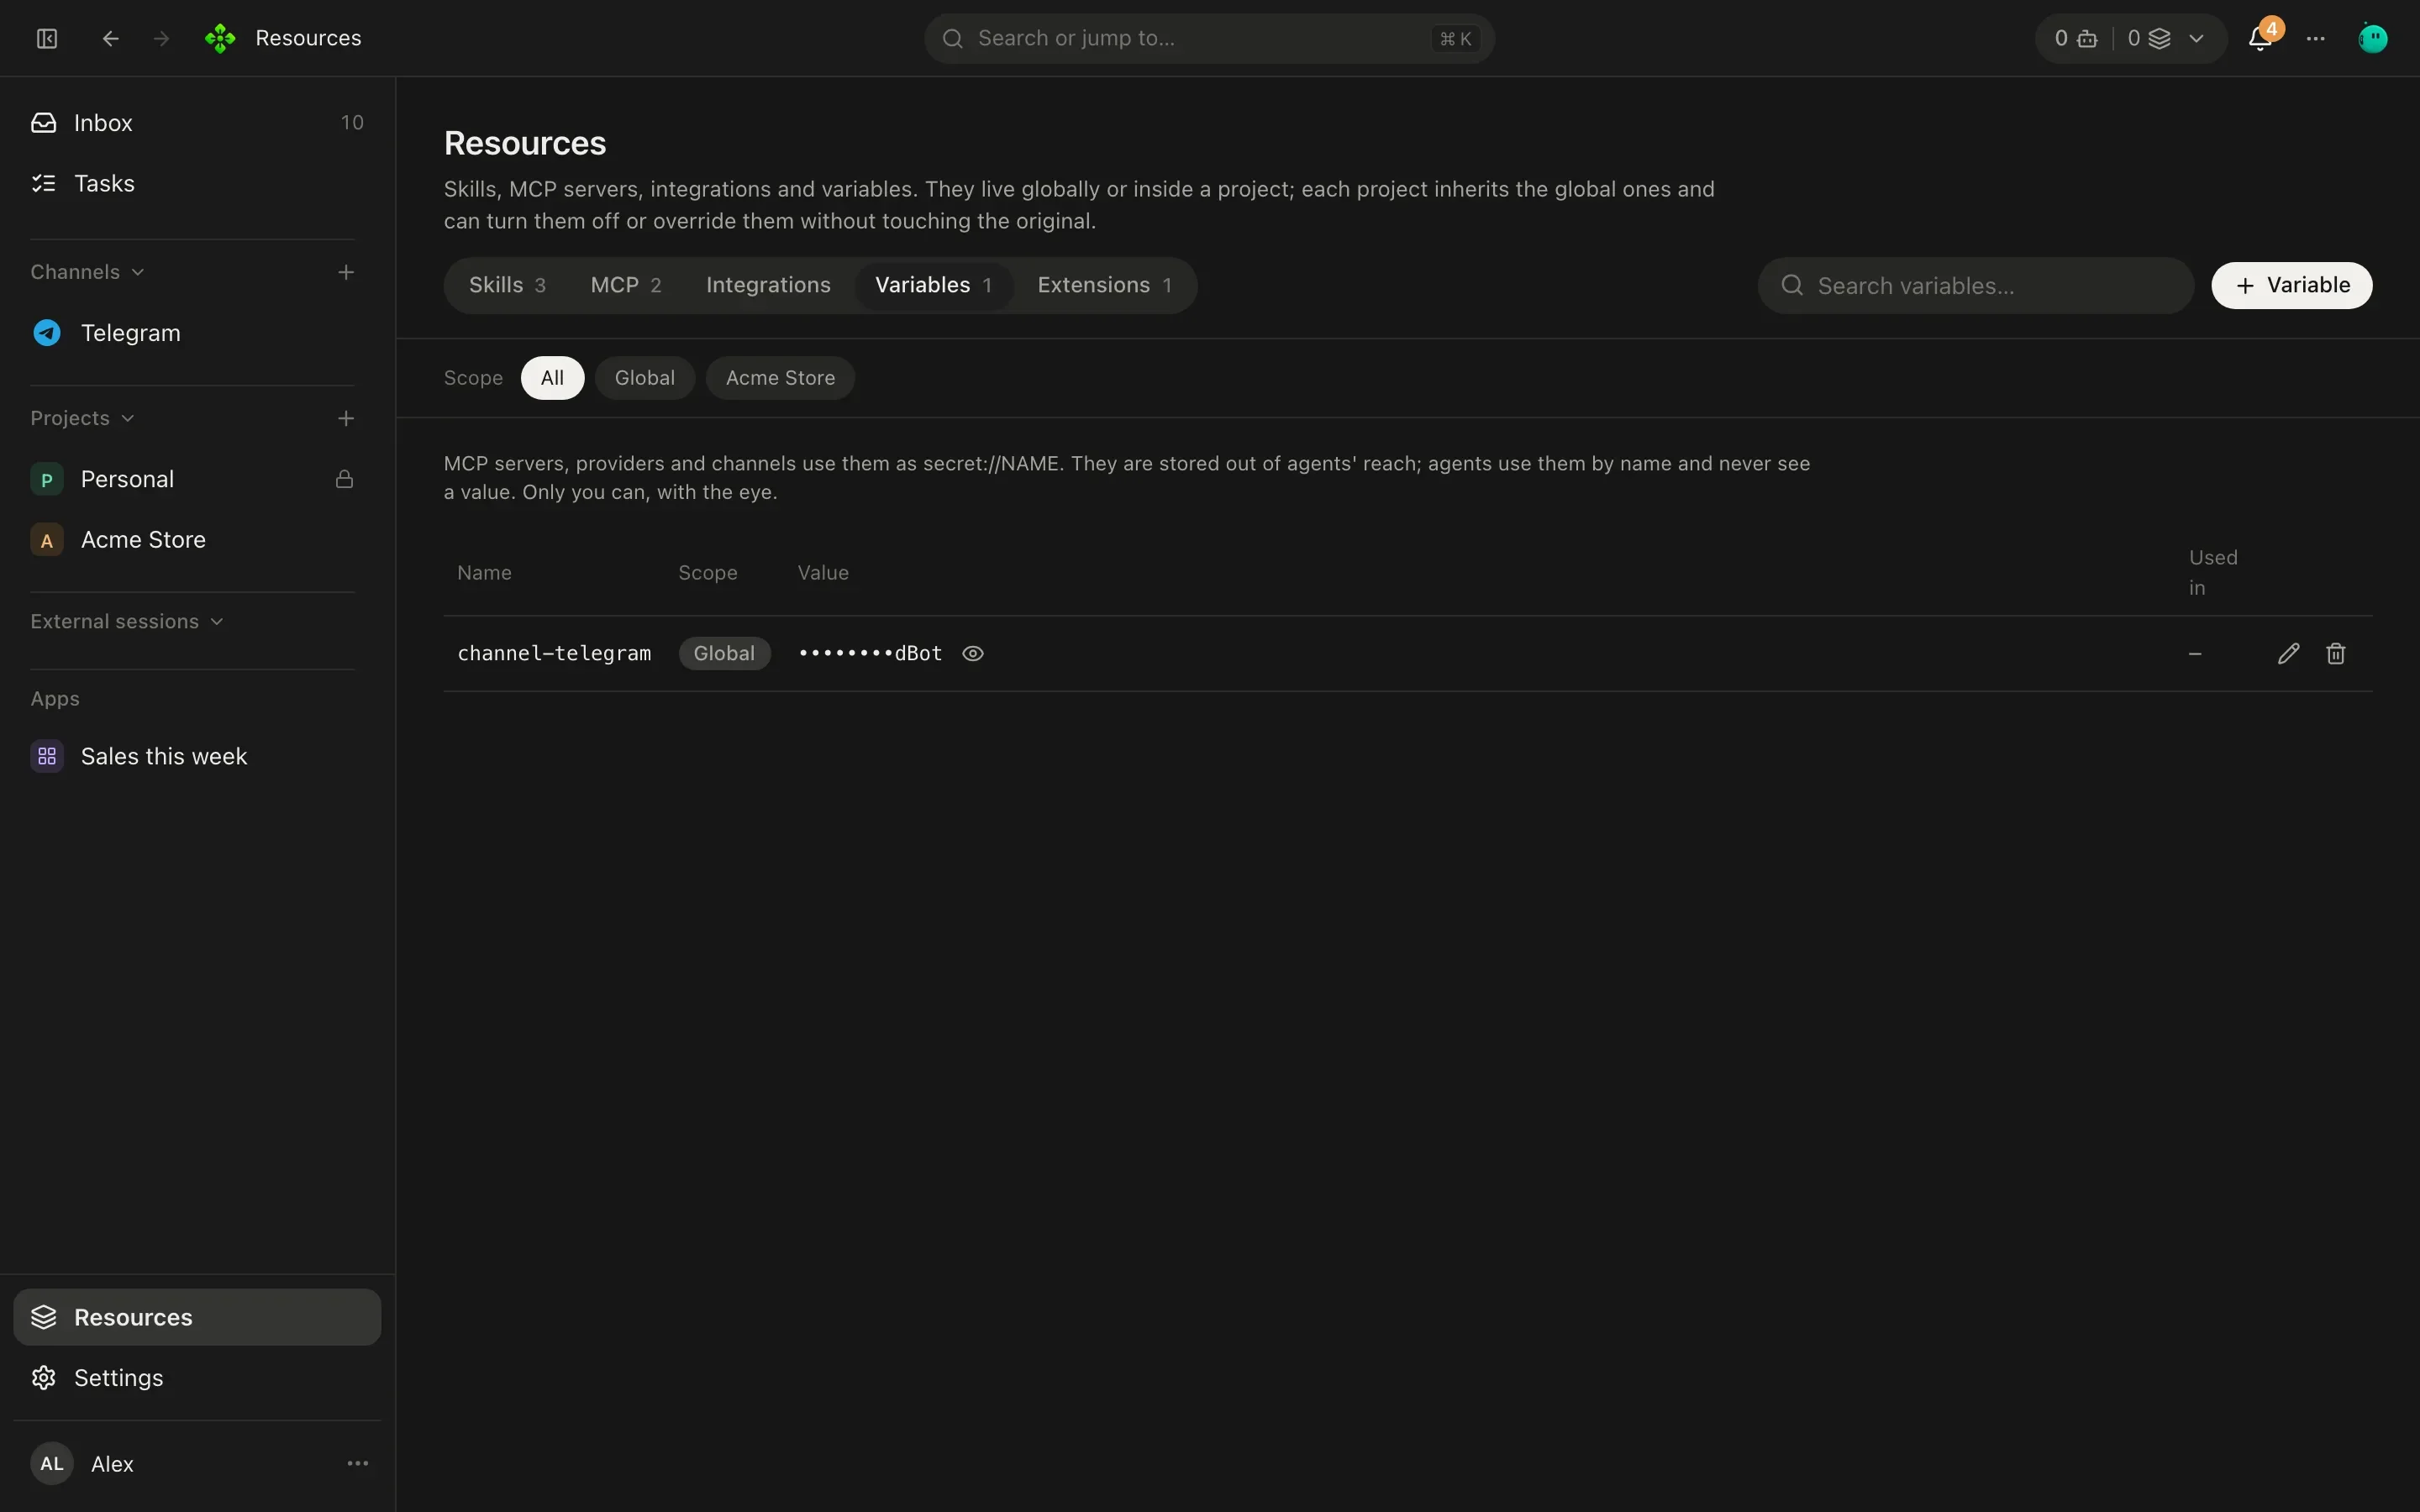Reveal the channel-telegram value with eye
Viewport: 2420px width, 1512px height.
click(x=972, y=653)
